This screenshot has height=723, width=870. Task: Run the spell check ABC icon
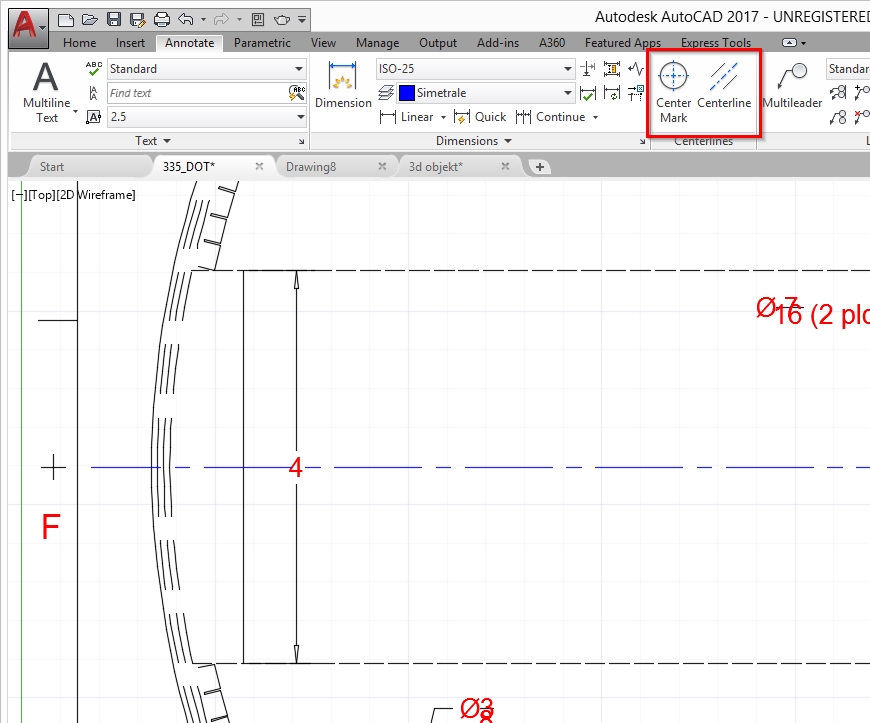(x=94, y=68)
